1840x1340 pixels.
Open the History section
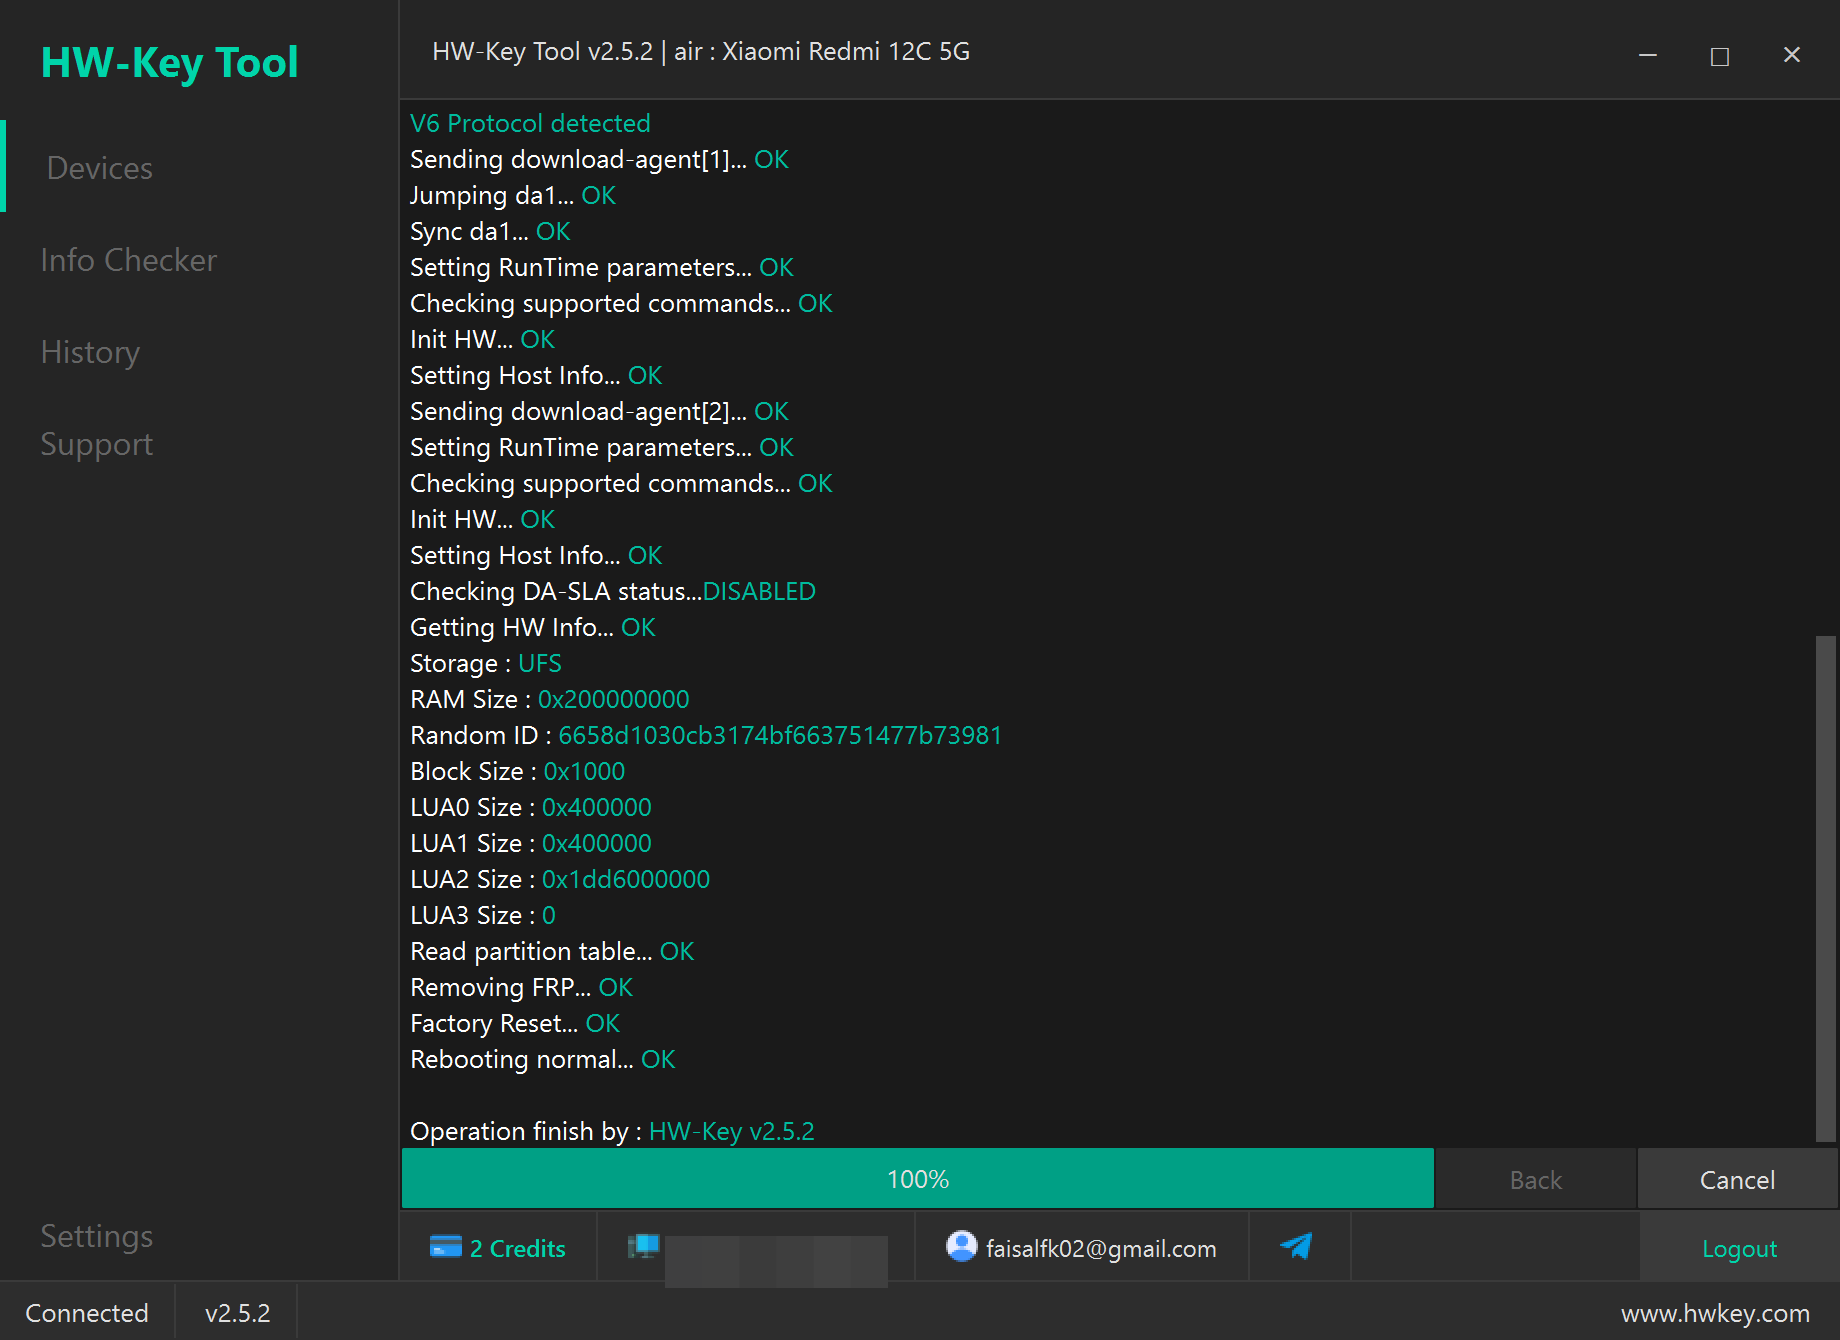[x=90, y=351]
